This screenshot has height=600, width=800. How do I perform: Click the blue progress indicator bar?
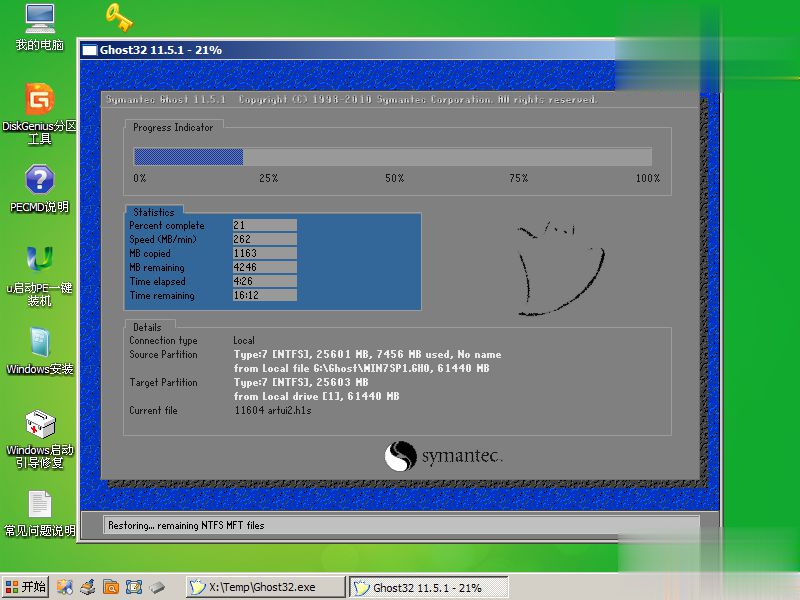[x=188, y=157]
